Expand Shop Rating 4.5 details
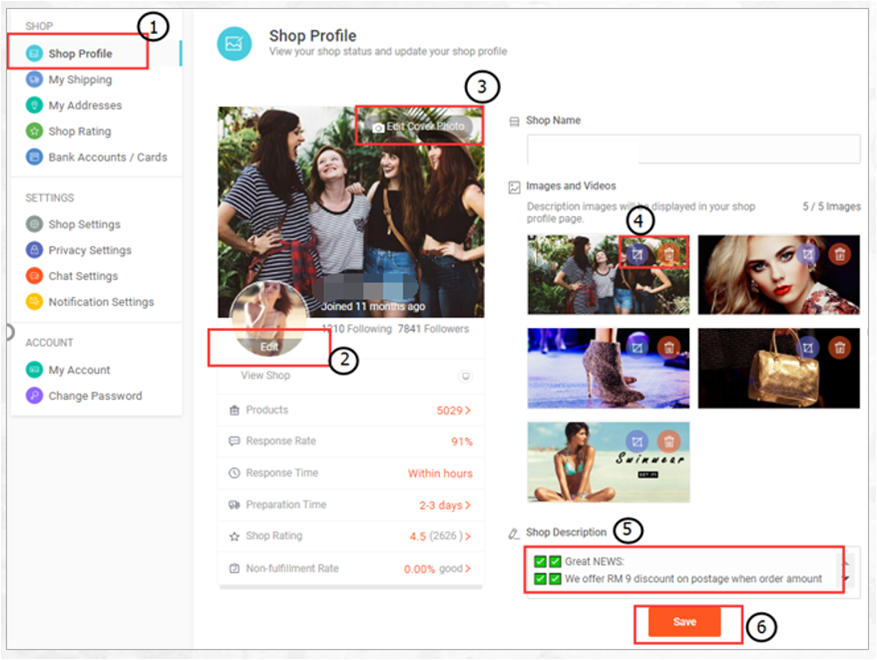Viewport: 877px width, 660px height. tap(440, 536)
